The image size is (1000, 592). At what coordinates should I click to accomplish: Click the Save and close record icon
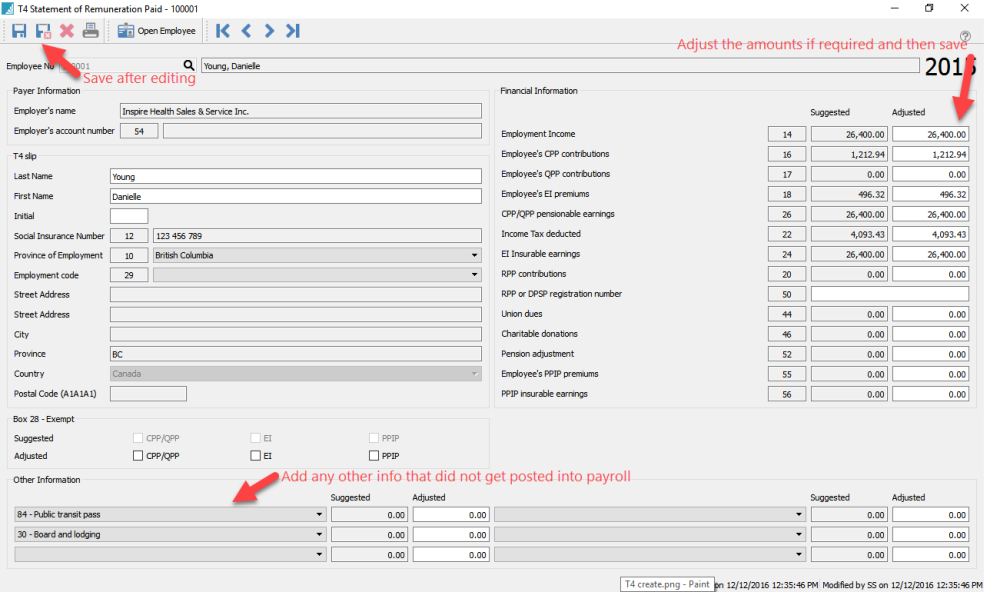[x=43, y=31]
